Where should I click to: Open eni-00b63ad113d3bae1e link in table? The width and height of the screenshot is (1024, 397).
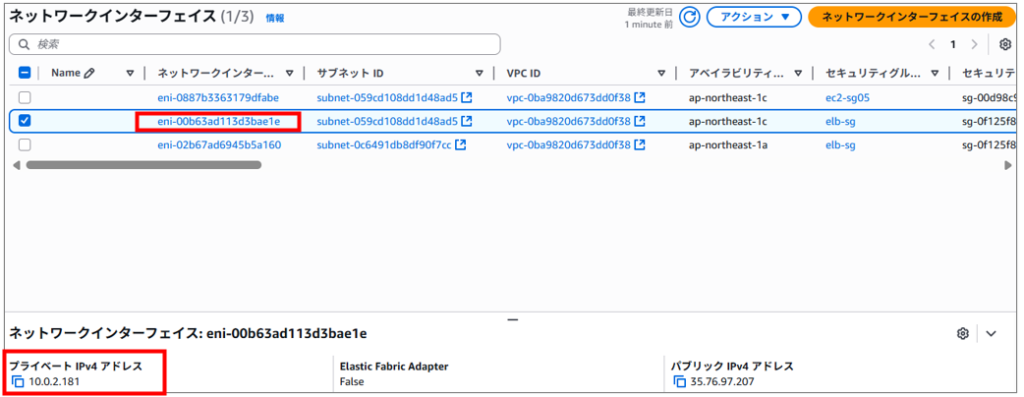[x=218, y=121]
